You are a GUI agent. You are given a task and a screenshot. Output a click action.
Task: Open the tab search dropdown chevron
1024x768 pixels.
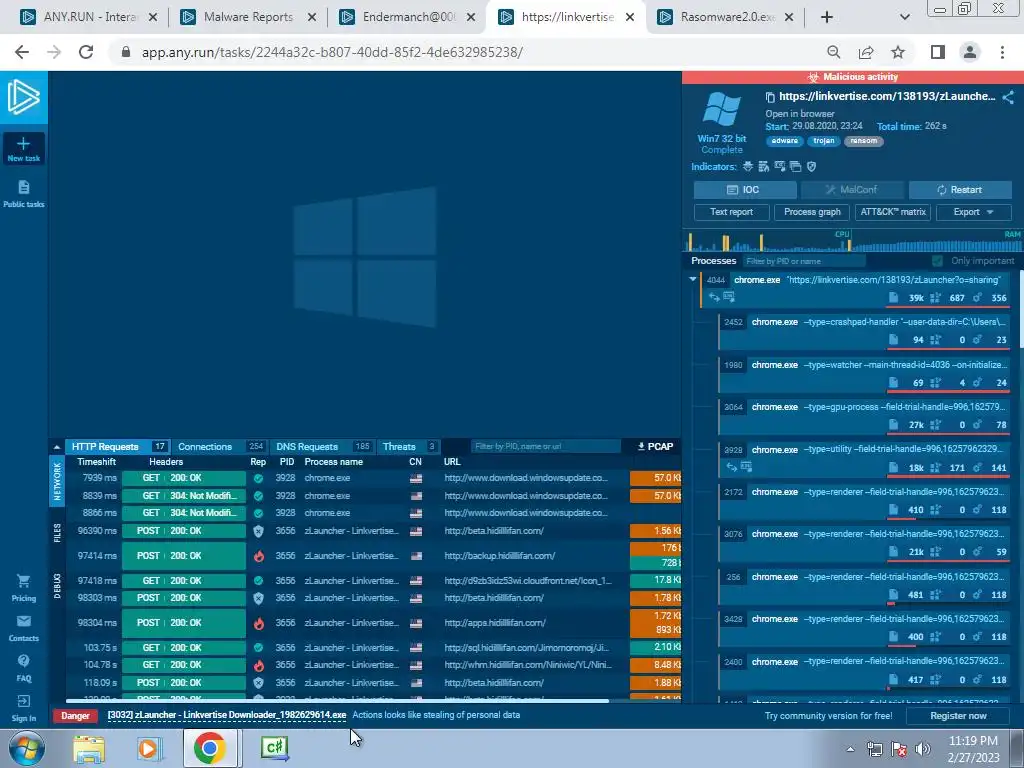(904, 18)
